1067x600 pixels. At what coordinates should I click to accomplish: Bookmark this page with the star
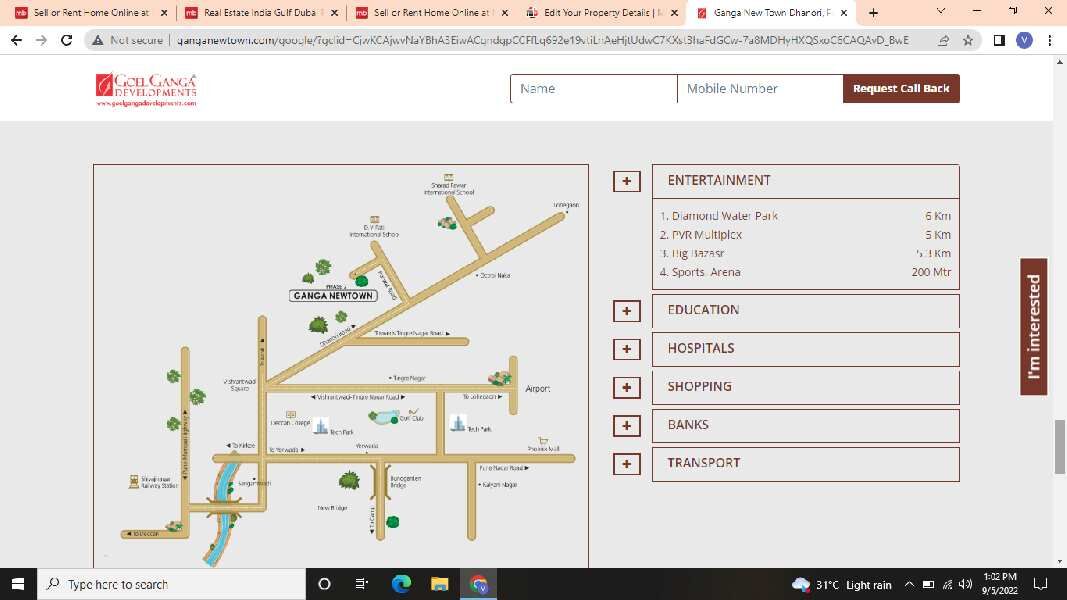point(968,40)
